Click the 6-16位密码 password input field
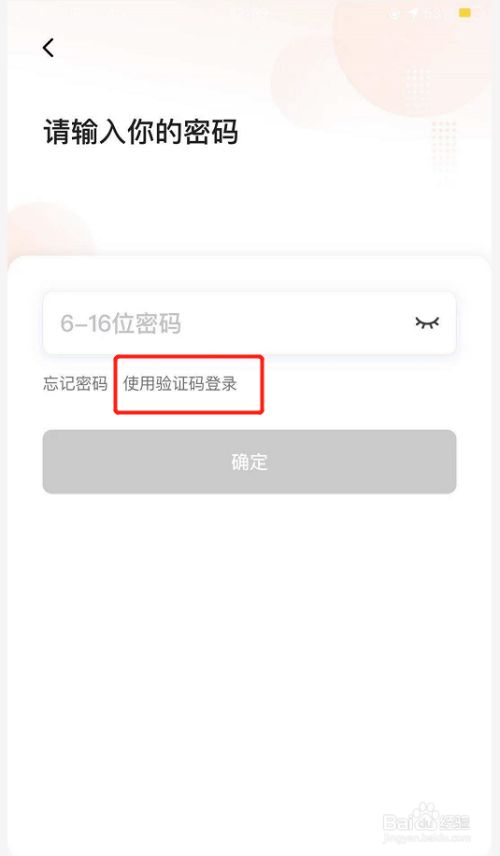The image size is (500, 856). (x=249, y=323)
